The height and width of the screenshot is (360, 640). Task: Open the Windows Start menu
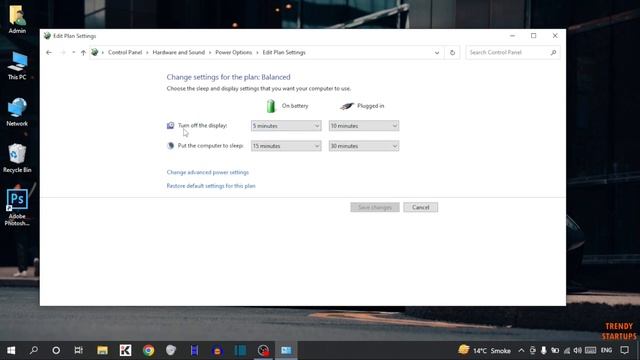[x=11, y=350]
